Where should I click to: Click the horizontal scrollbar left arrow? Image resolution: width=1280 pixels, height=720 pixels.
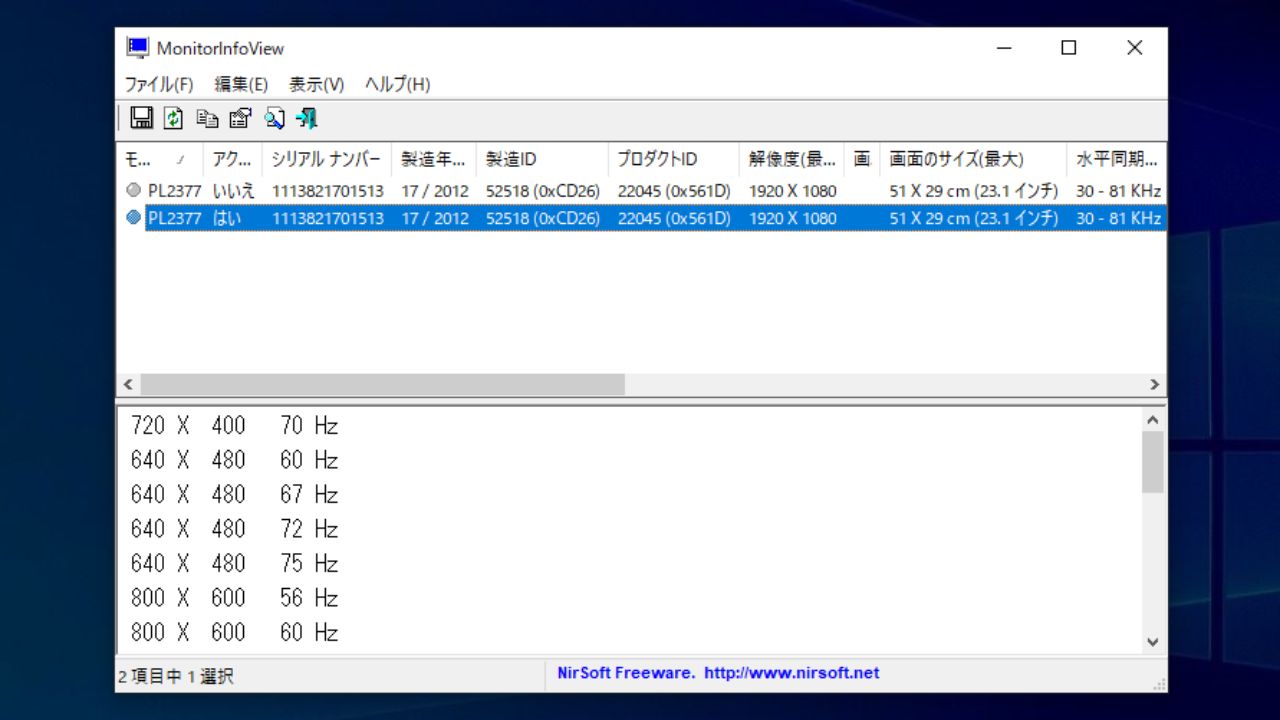coord(128,384)
